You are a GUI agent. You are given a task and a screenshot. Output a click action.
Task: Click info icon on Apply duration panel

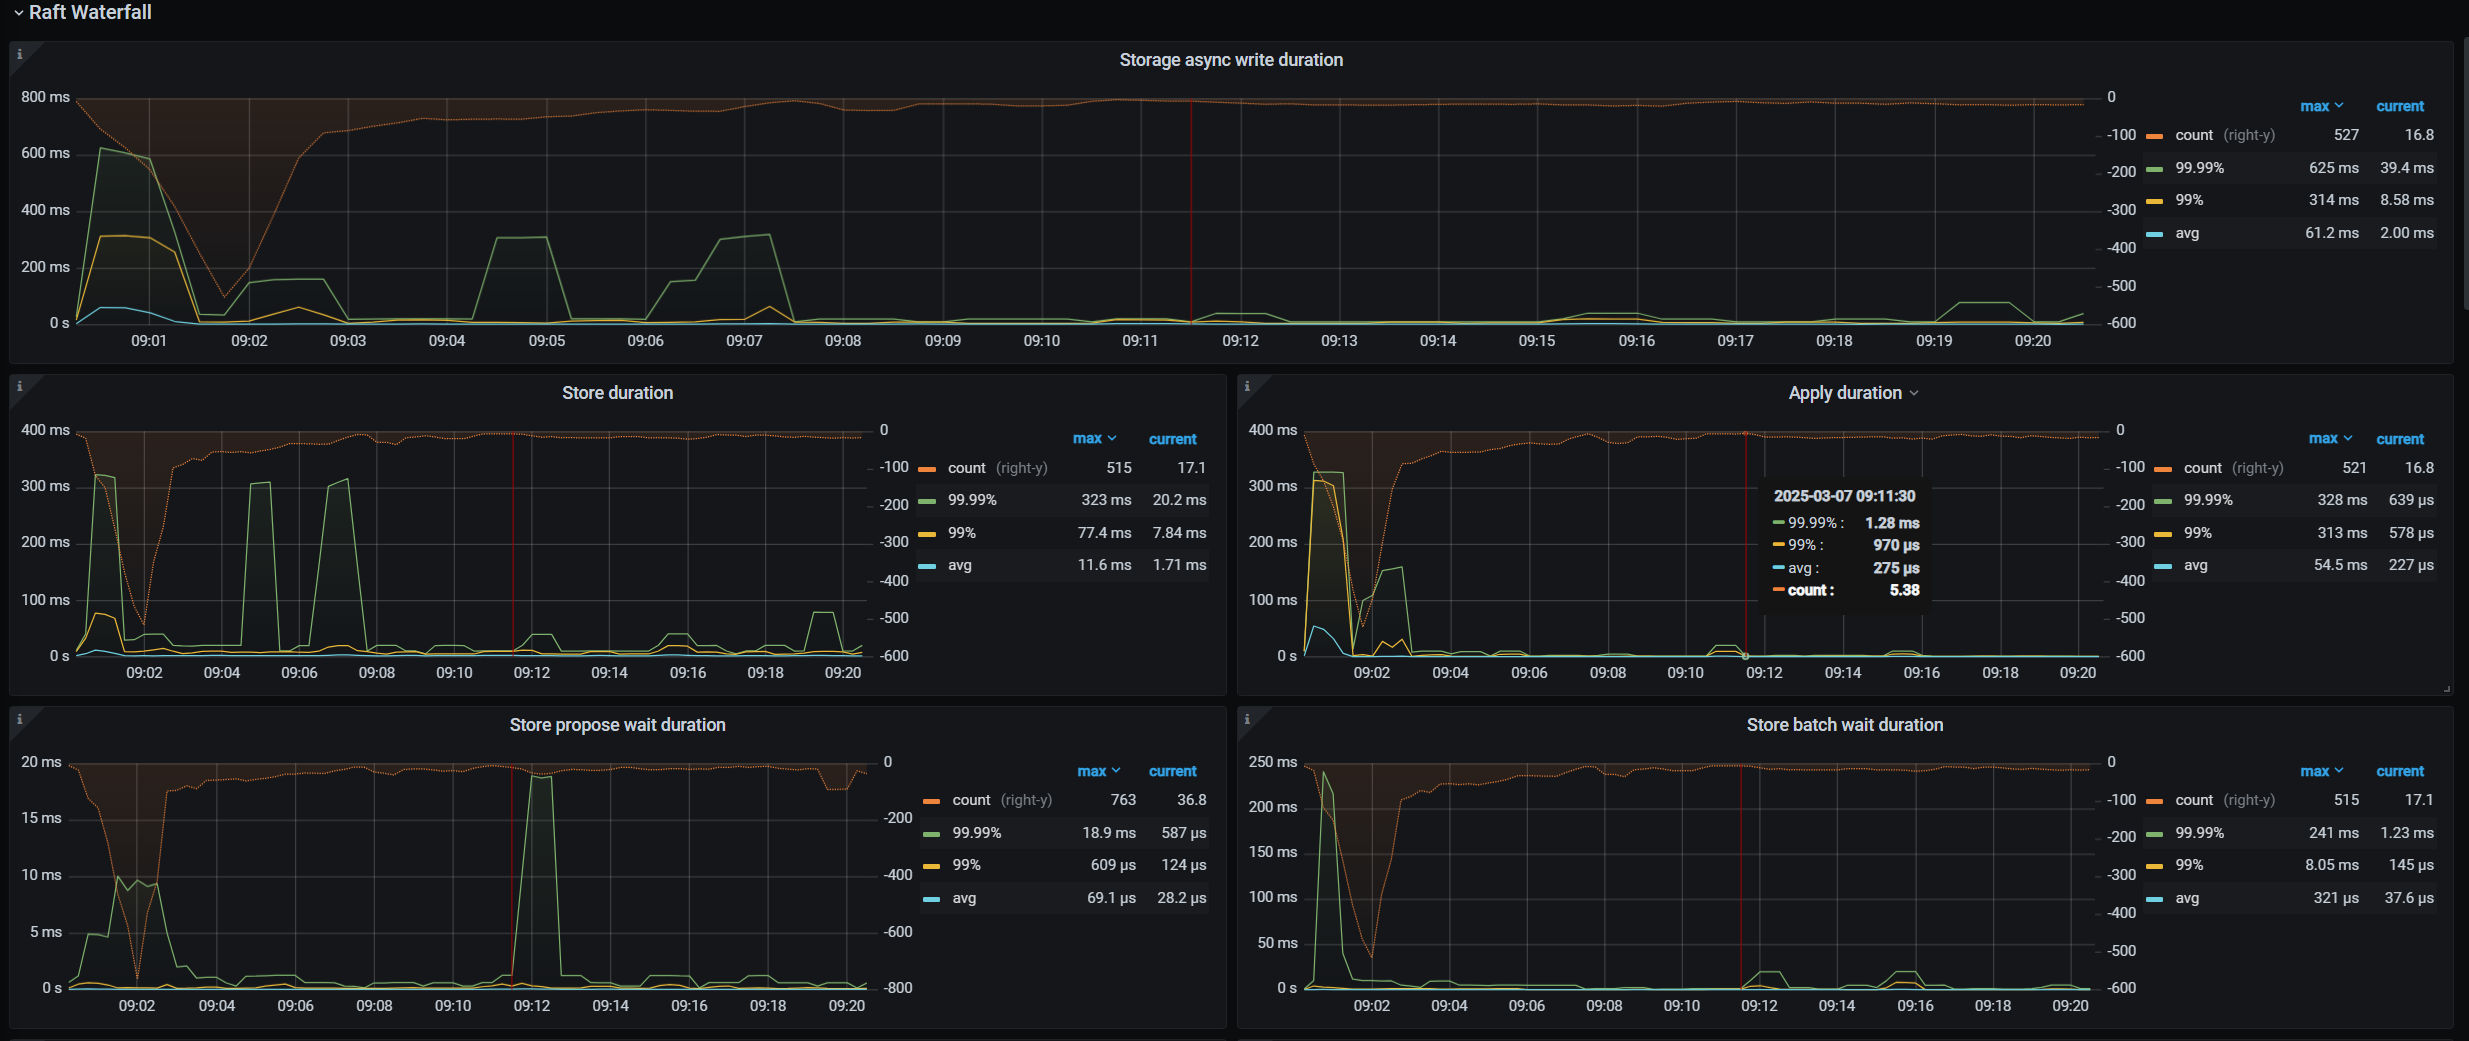1246,387
